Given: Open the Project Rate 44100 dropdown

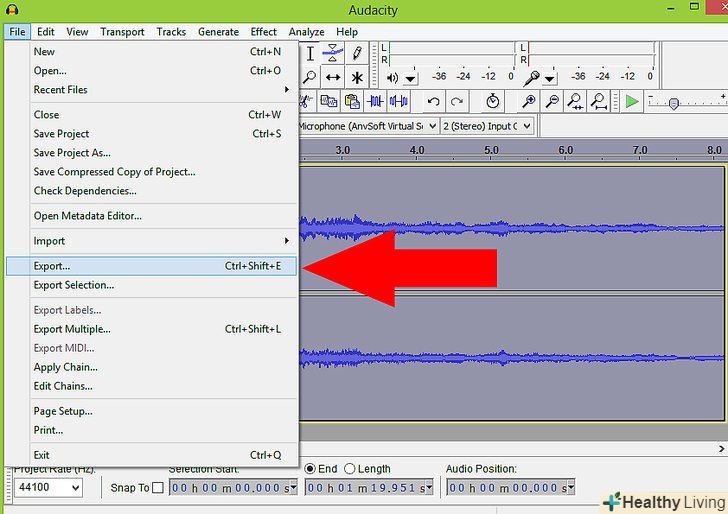Looking at the screenshot, I should point(48,488).
